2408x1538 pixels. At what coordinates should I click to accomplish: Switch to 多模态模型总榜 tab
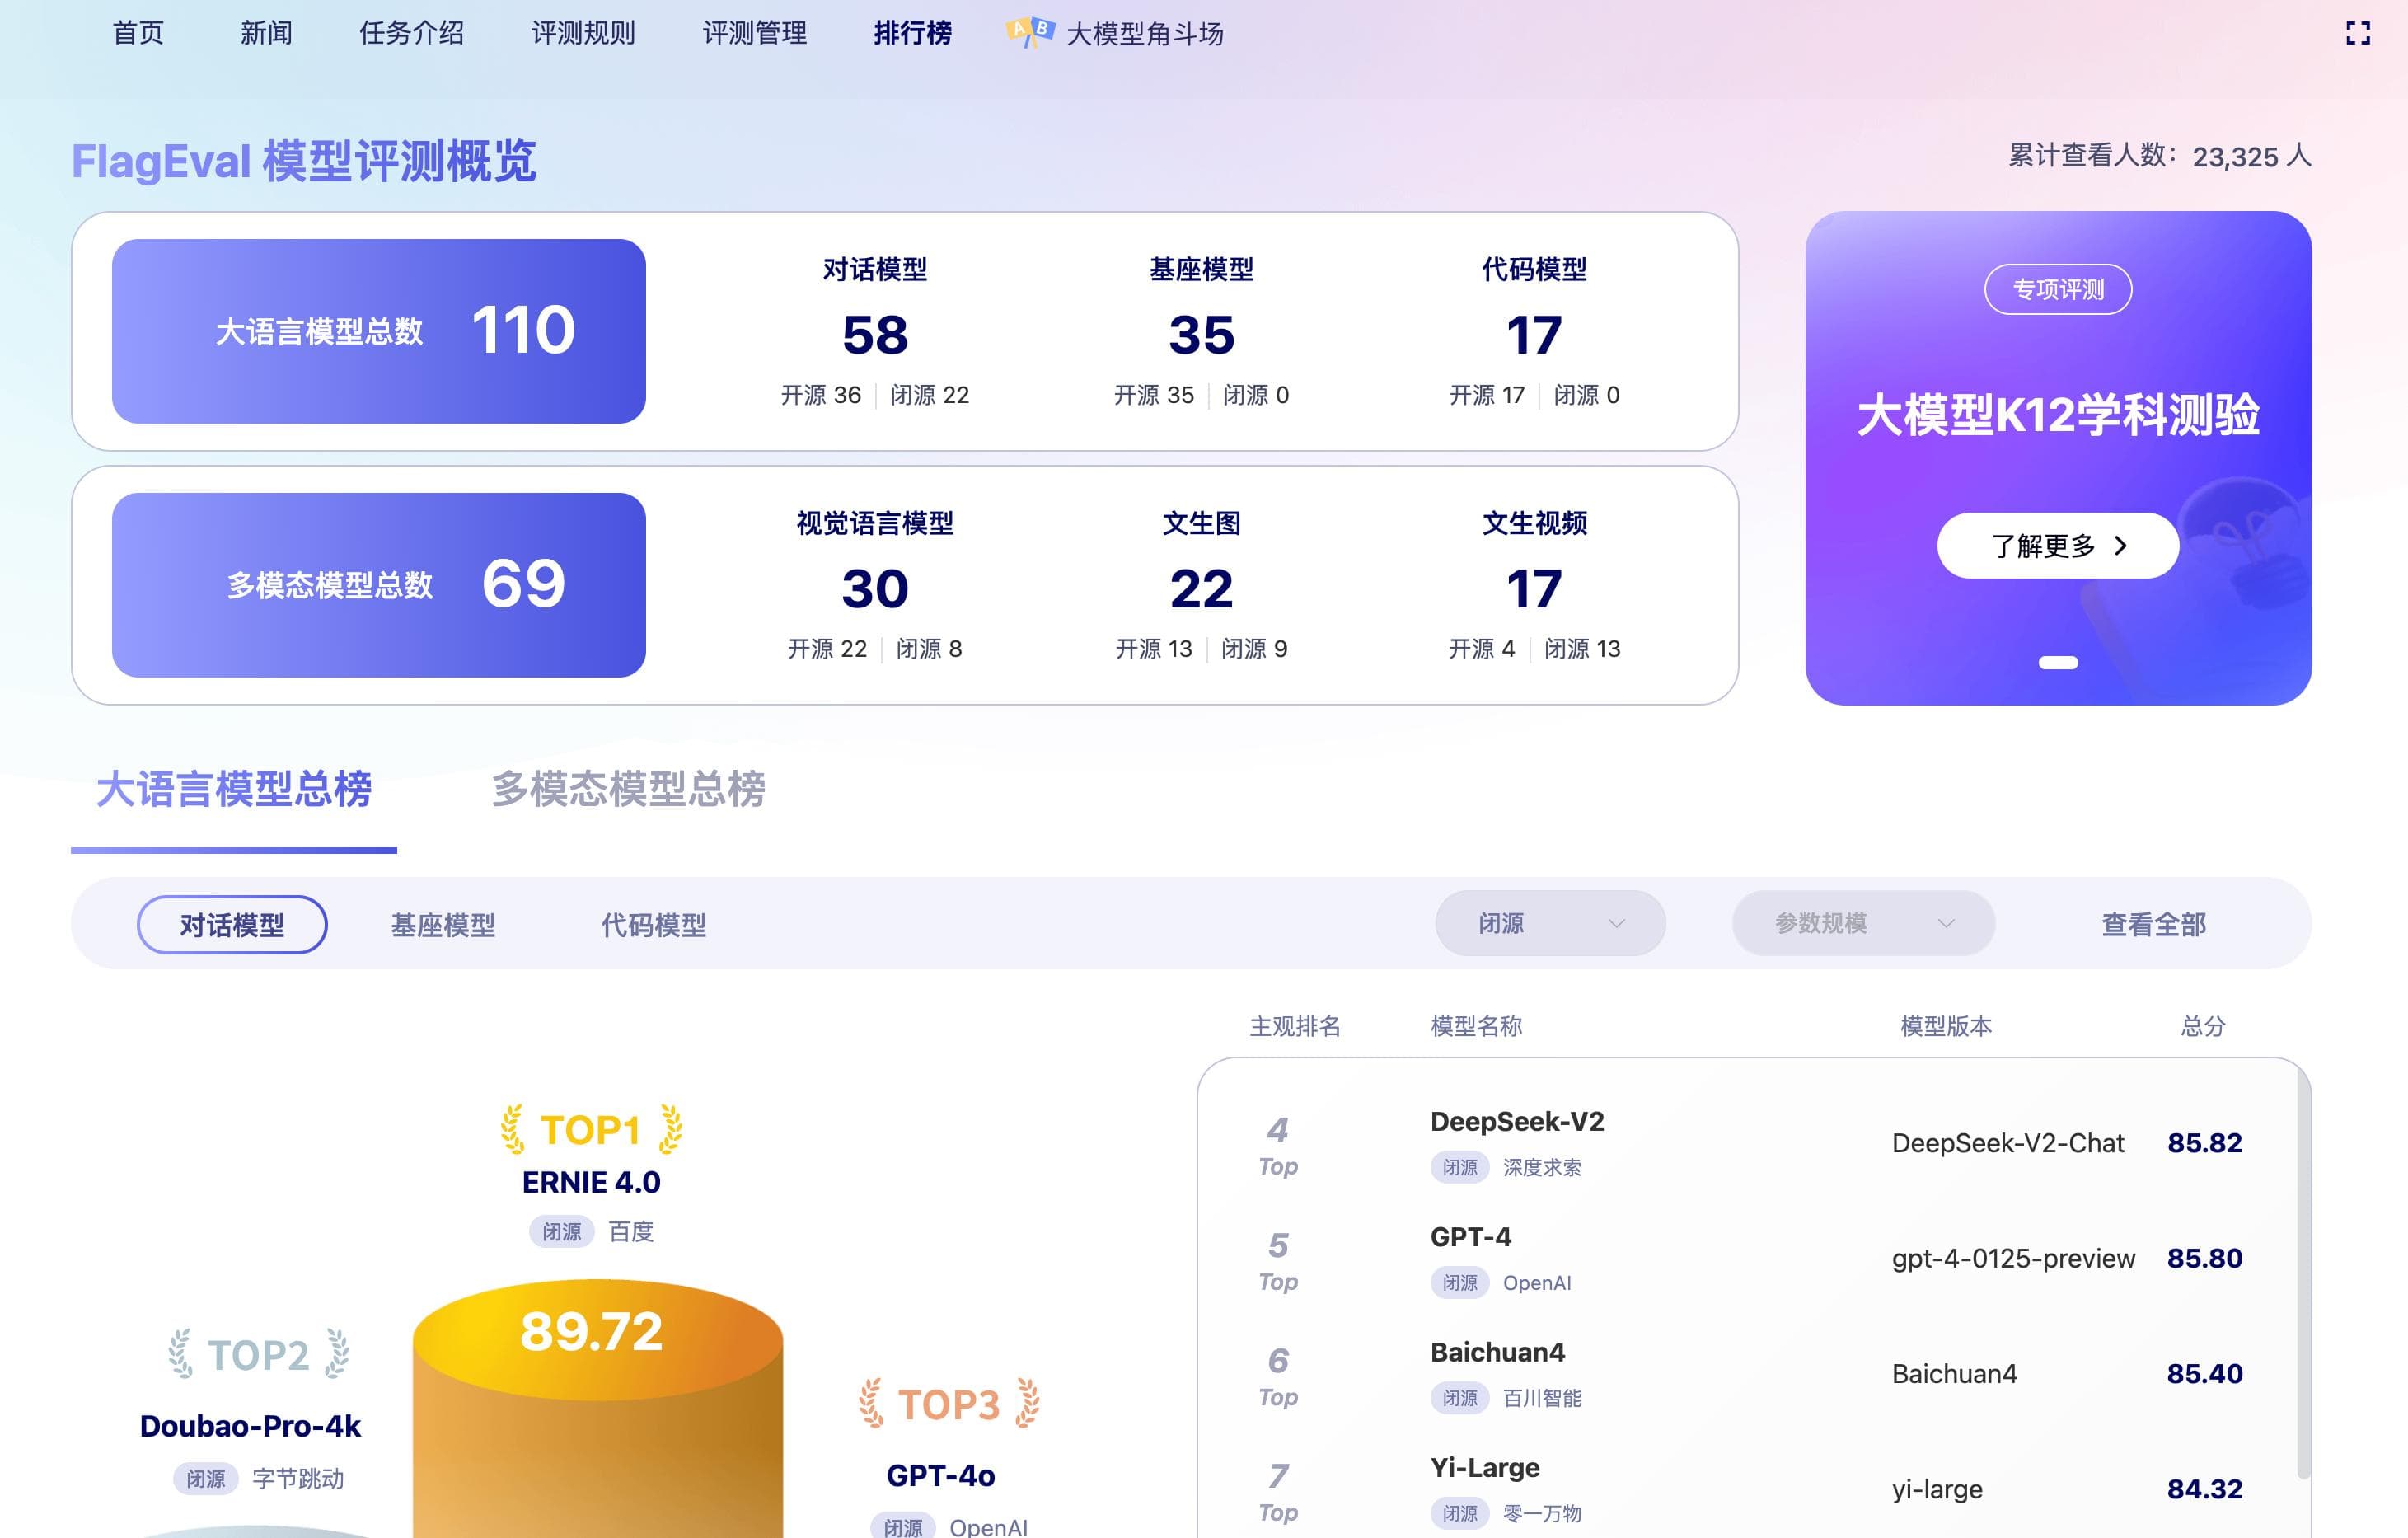(x=628, y=789)
